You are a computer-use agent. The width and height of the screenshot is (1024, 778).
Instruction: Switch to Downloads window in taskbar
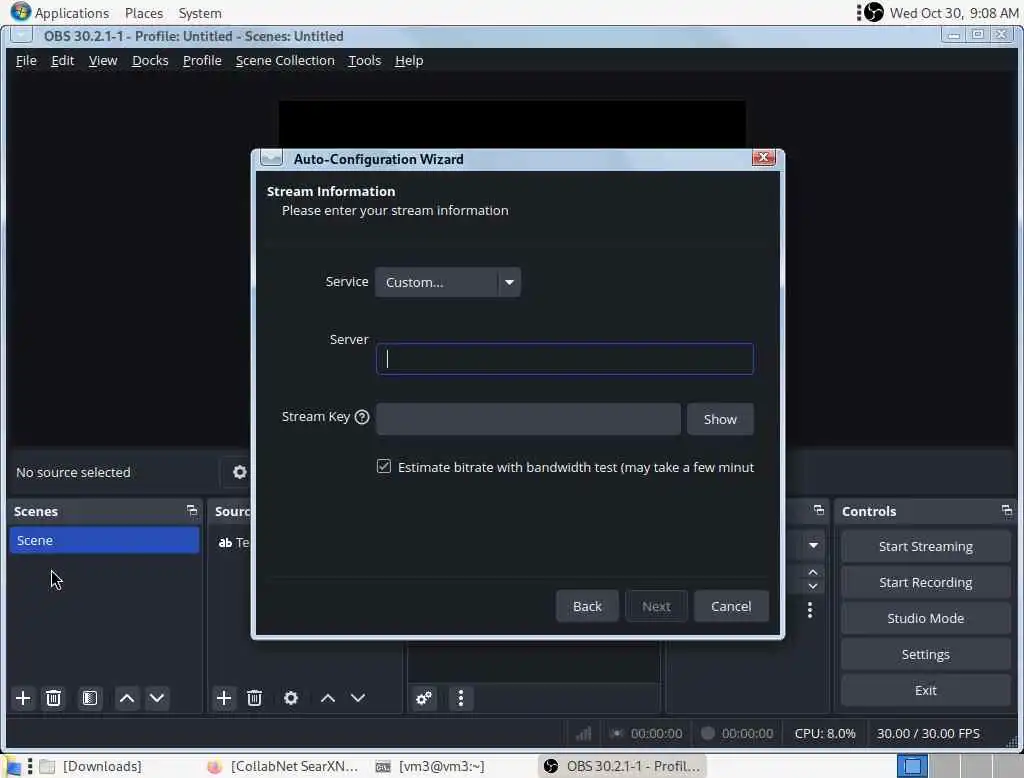pos(91,766)
